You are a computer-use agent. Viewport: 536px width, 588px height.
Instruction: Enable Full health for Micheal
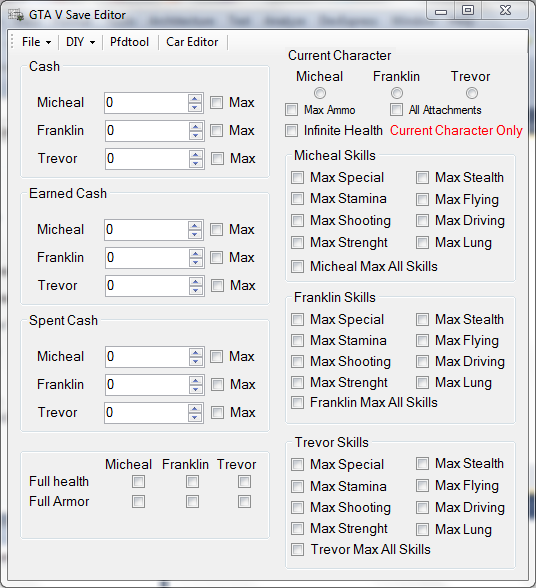(x=138, y=482)
